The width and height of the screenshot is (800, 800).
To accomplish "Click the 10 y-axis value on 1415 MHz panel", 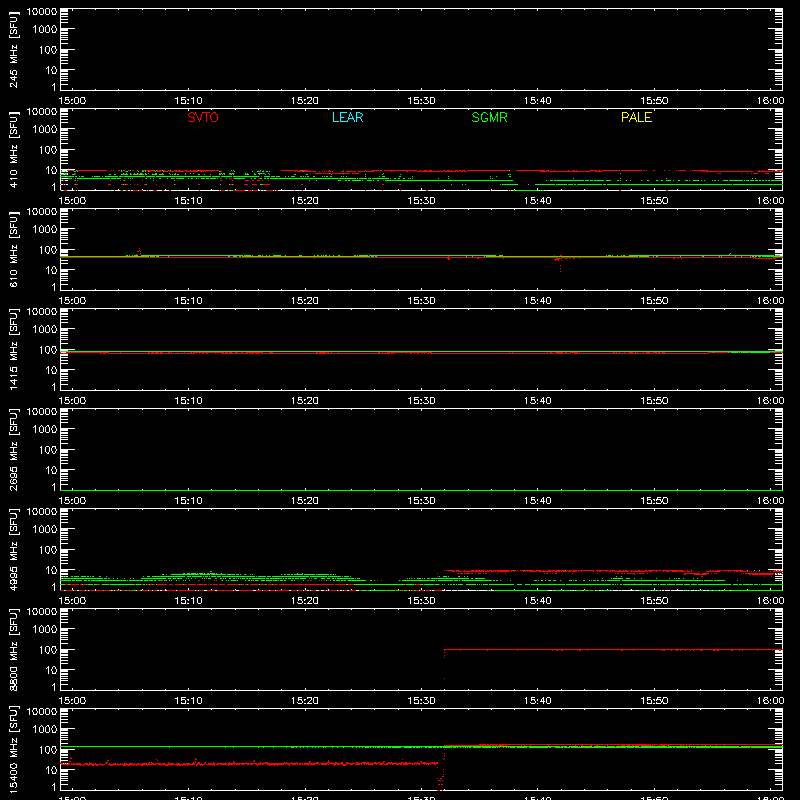I will click(x=52, y=370).
